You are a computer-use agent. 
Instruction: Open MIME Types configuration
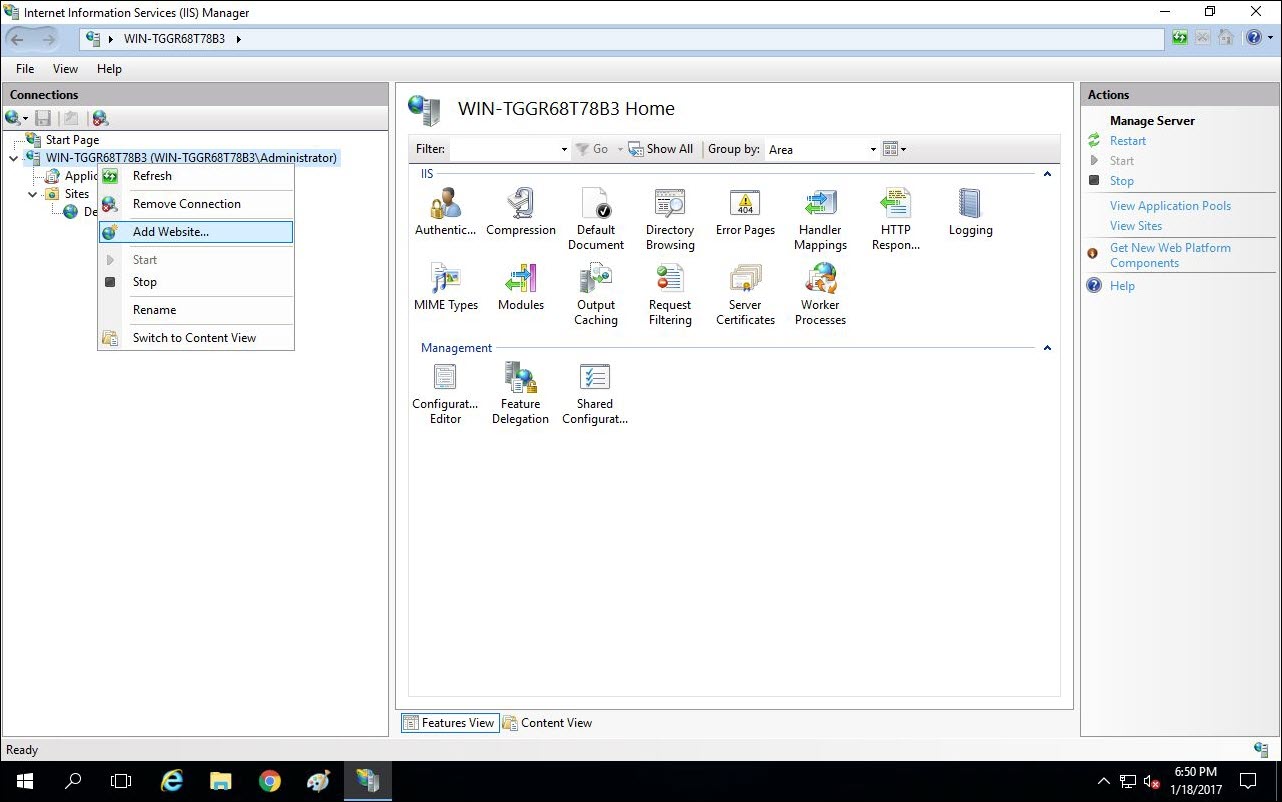point(444,286)
